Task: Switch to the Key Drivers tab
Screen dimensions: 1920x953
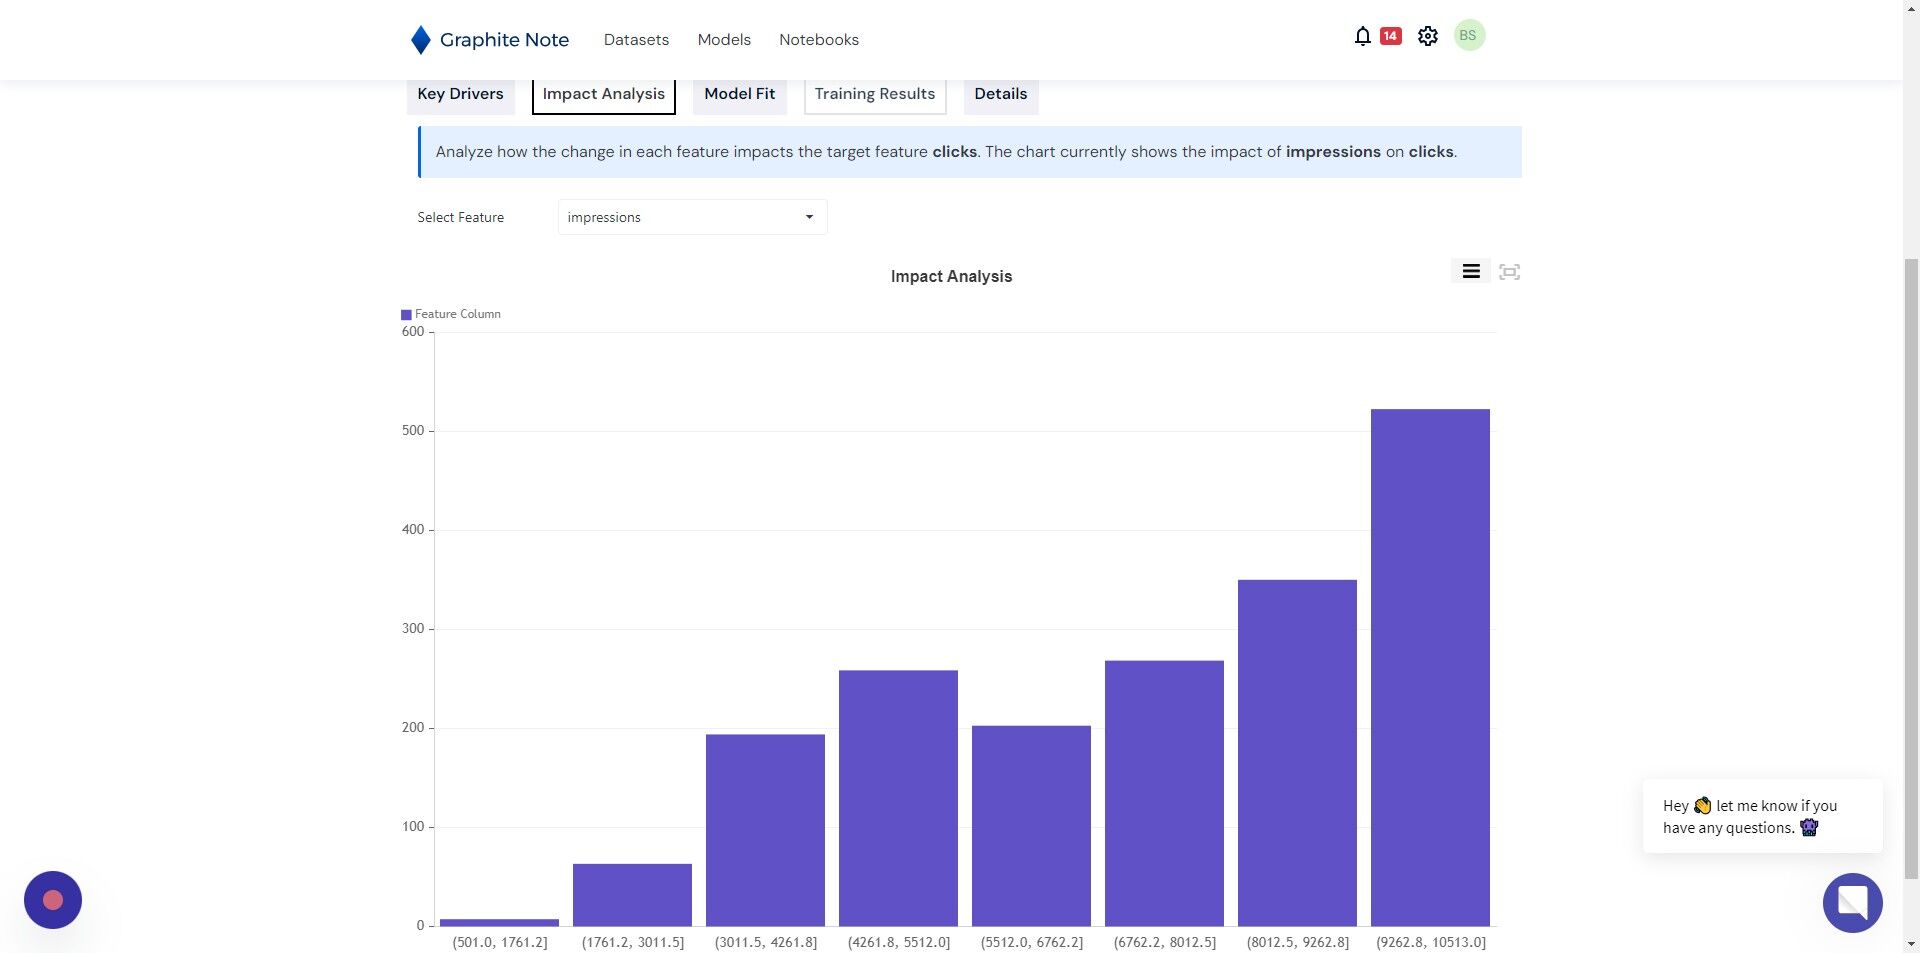Action: (460, 94)
